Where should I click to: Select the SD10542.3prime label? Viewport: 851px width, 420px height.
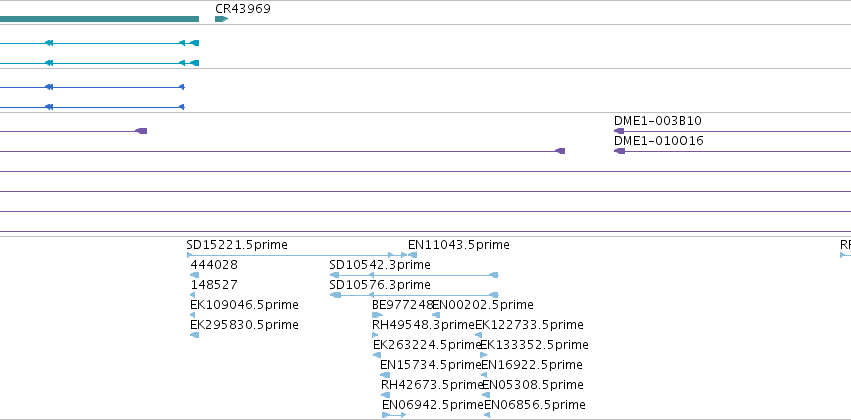pyautogui.click(x=380, y=265)
